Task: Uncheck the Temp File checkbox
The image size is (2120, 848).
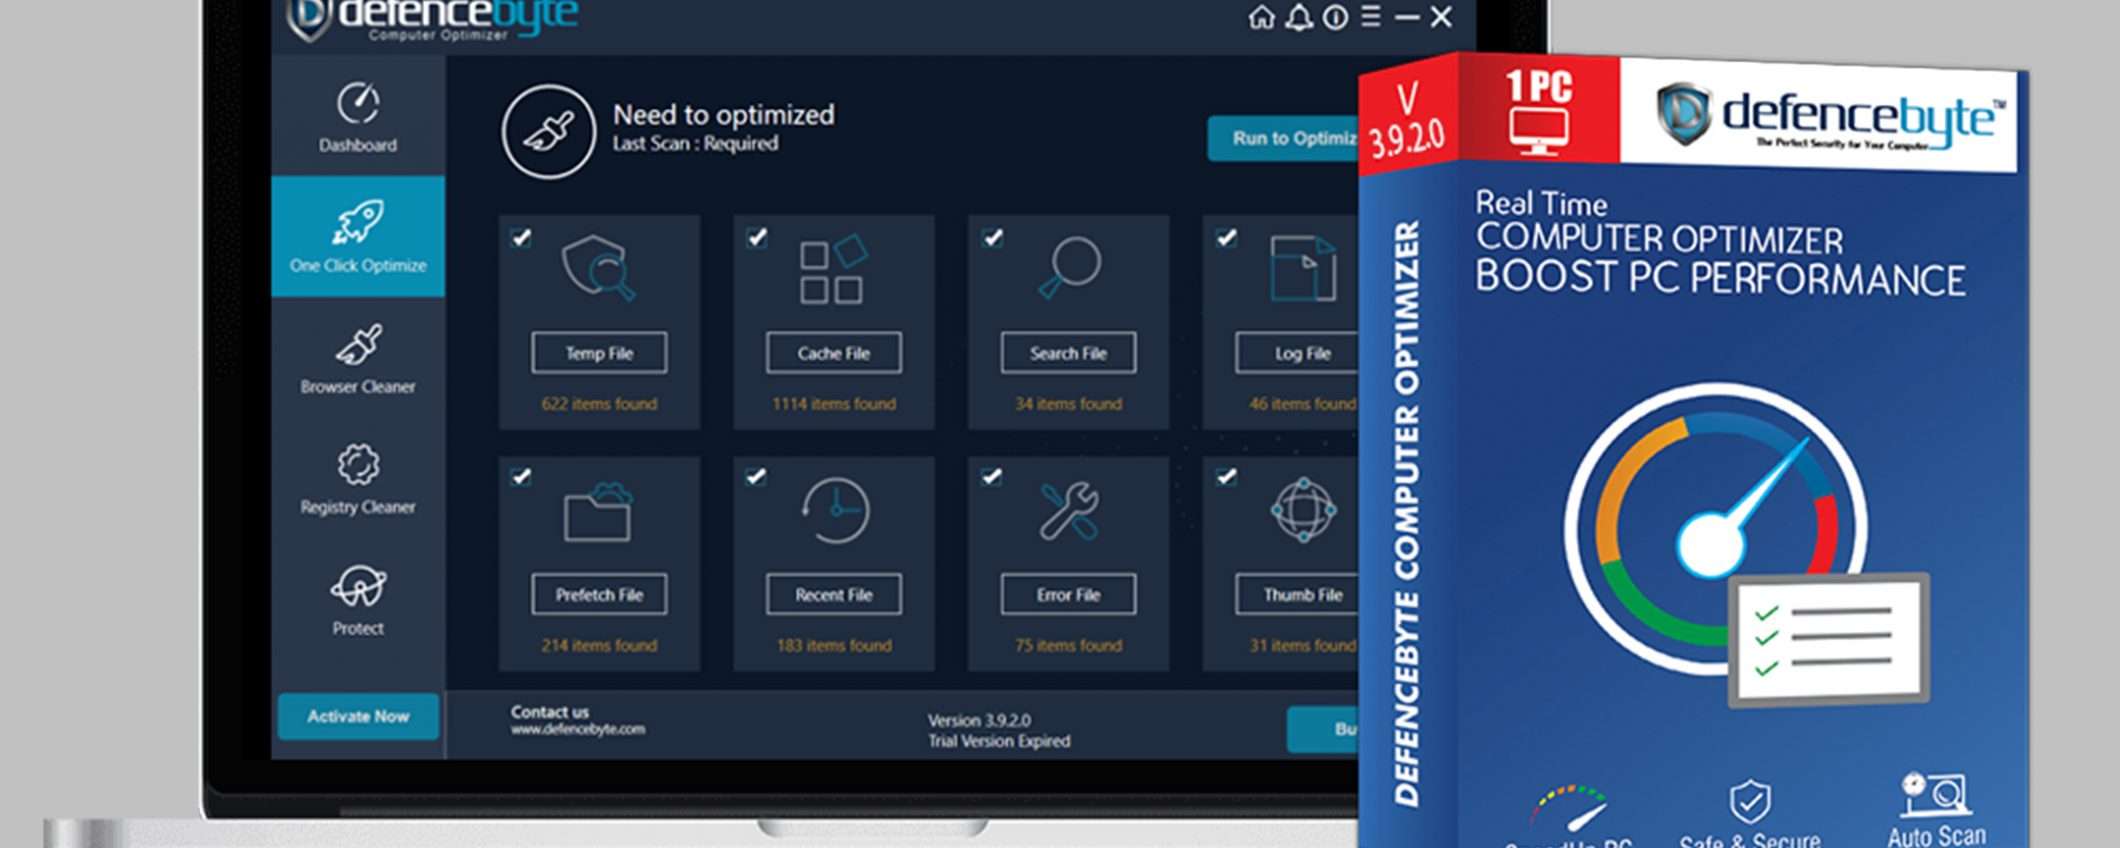Action: (x=521, y=237)
